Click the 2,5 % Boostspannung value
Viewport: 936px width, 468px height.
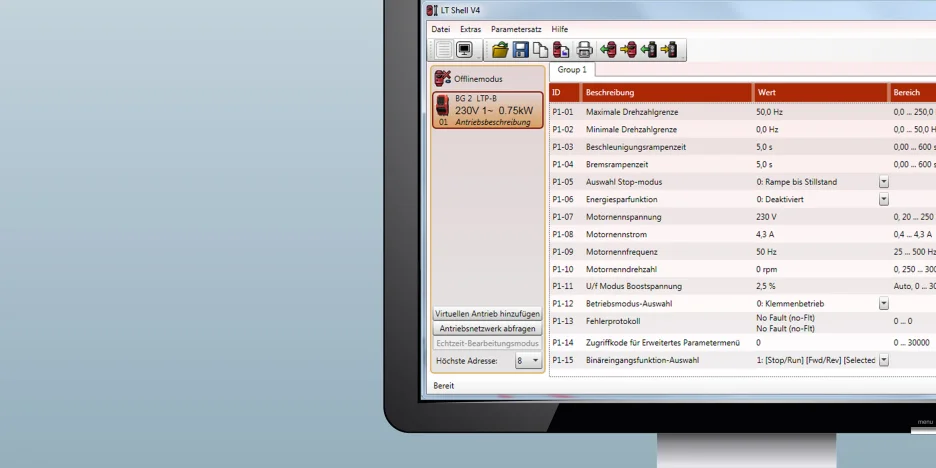pos(766,287)
